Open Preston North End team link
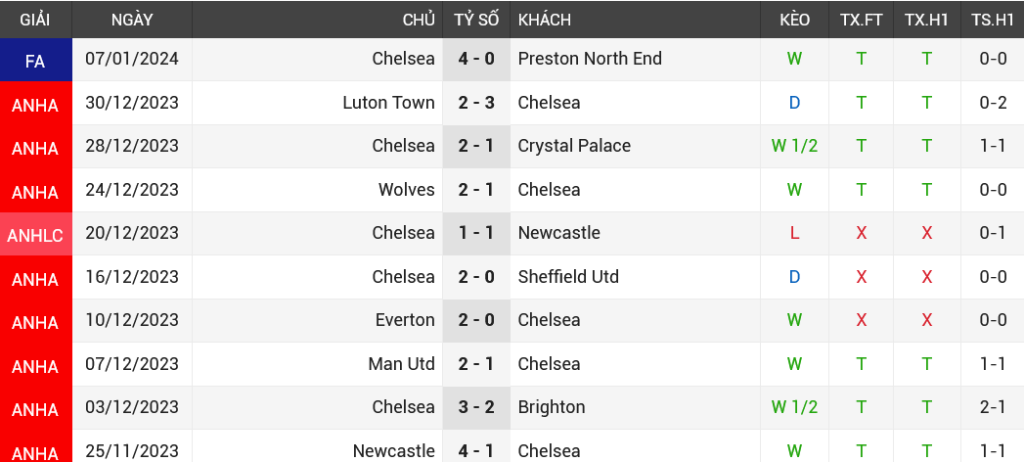Viewport: 1024px width, 462px height. click(x=589, y=59)
